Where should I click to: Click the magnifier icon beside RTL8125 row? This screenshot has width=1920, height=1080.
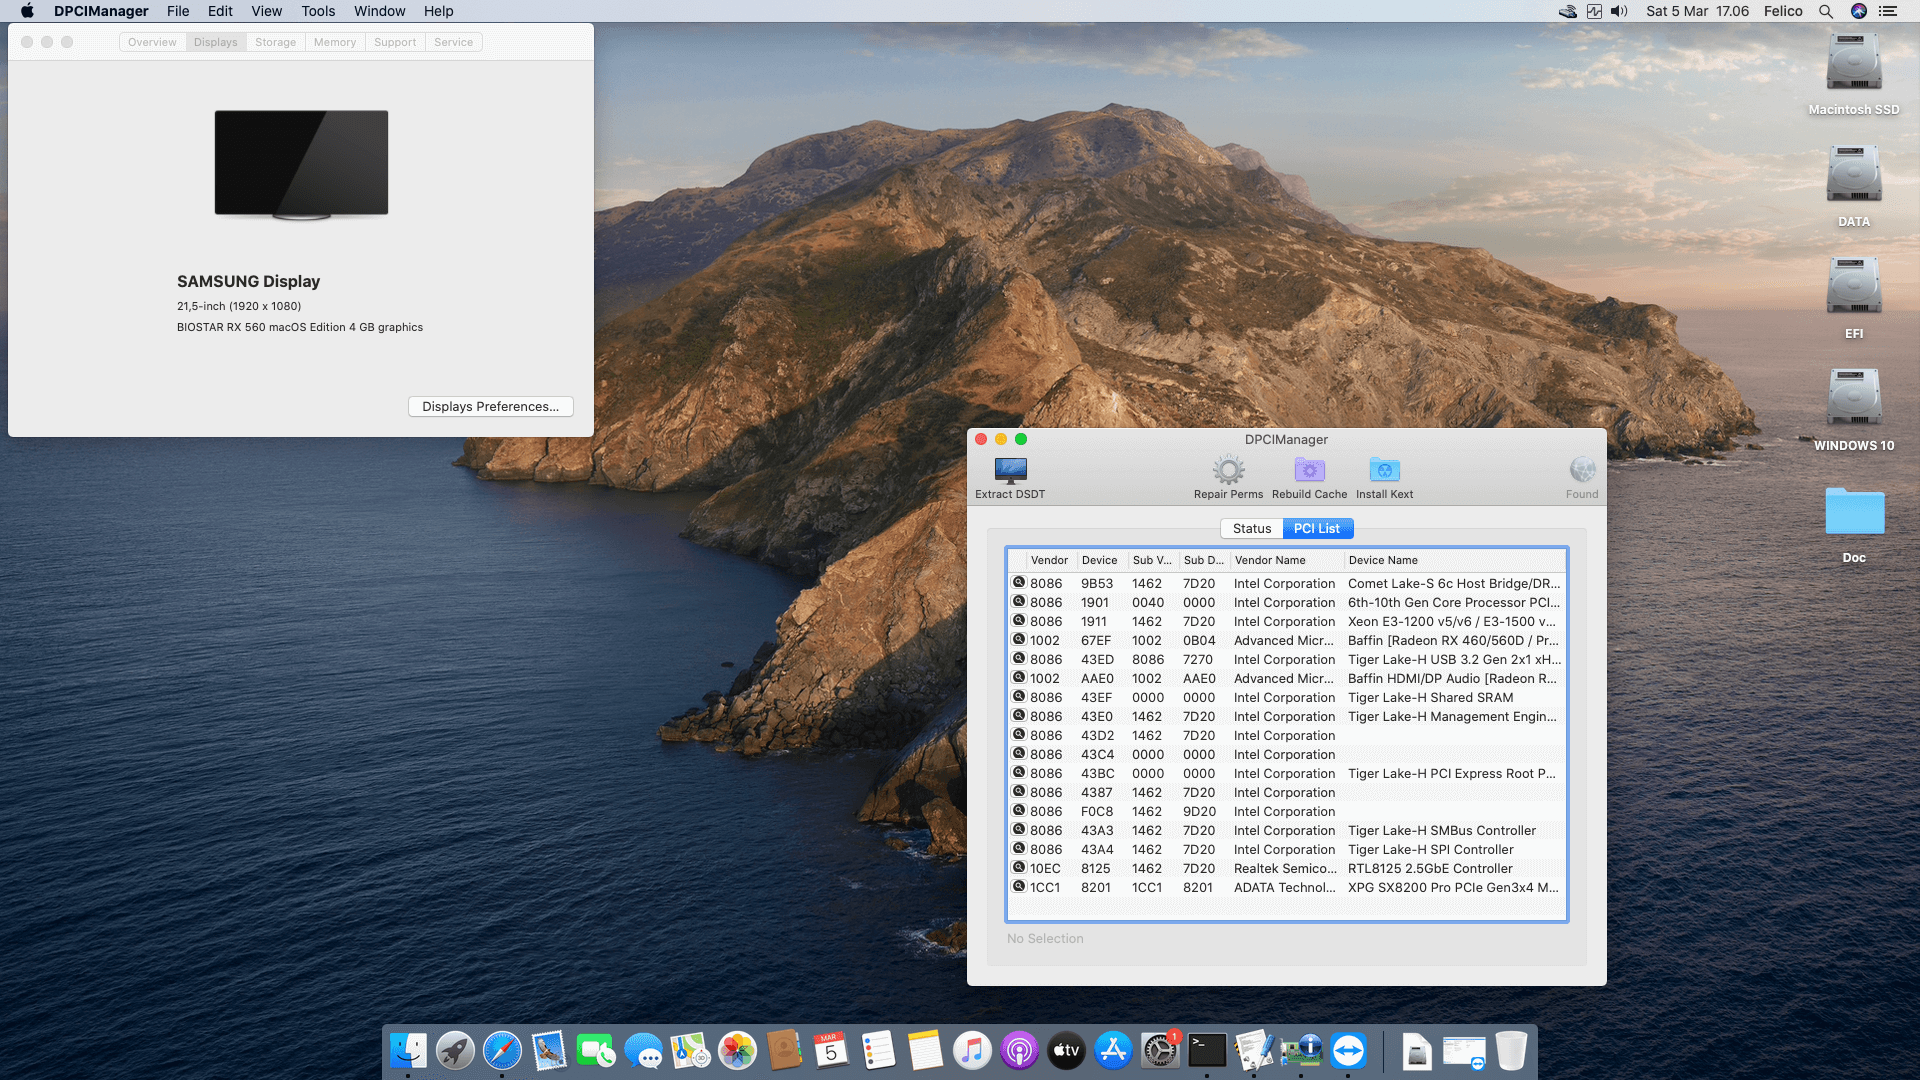pos(1019,868)
